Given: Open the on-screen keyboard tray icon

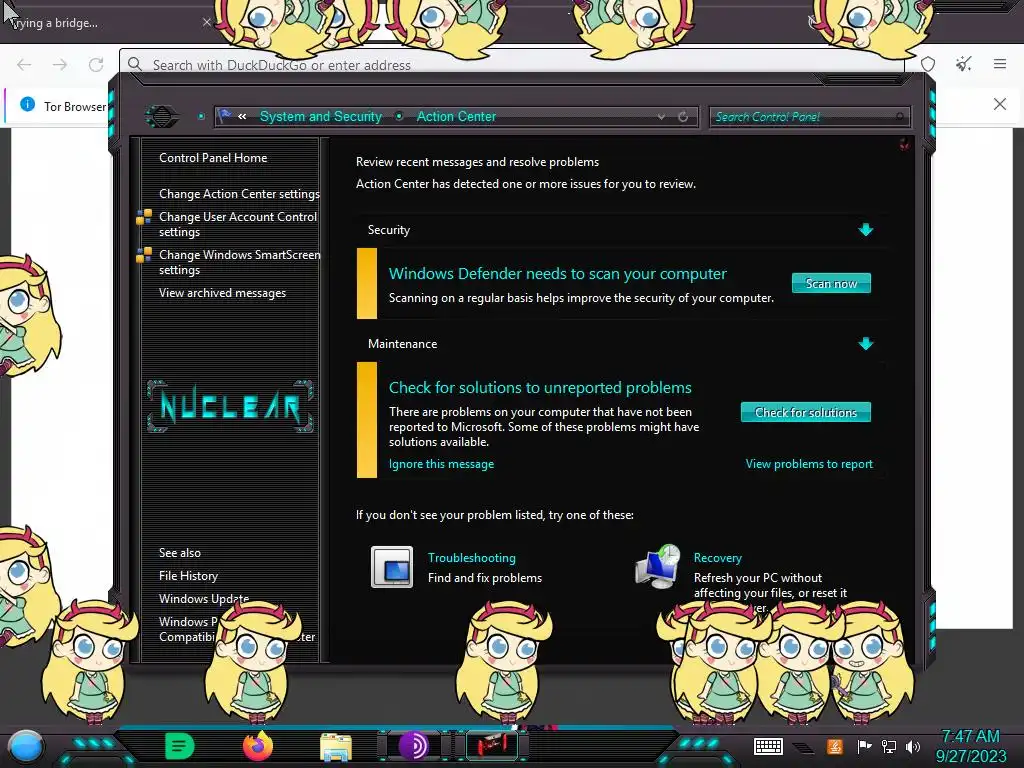Looking at the screenshot, I should point(768,746).
